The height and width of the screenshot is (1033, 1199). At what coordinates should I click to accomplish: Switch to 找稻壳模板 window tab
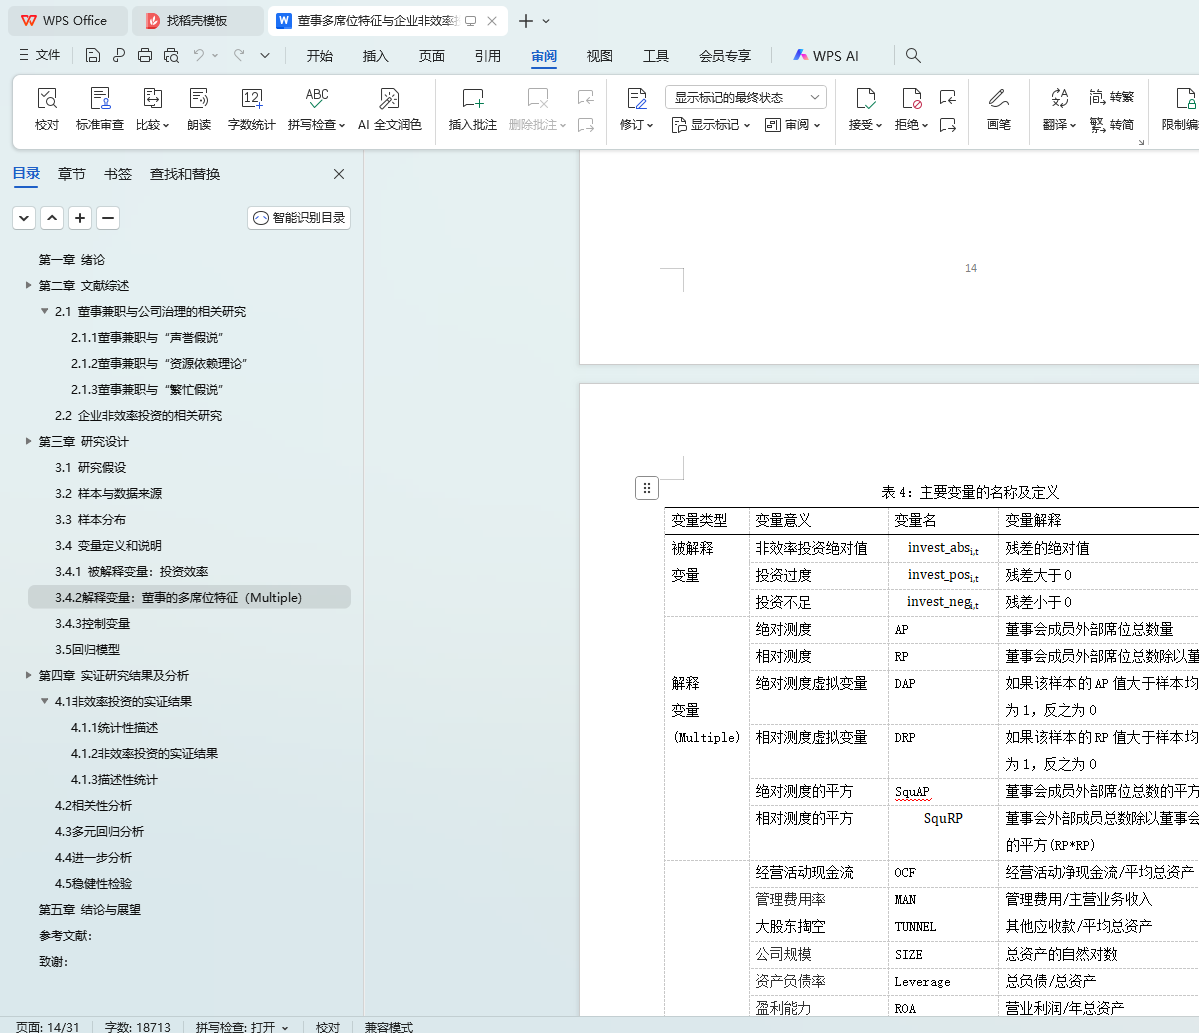pos(197,21)
